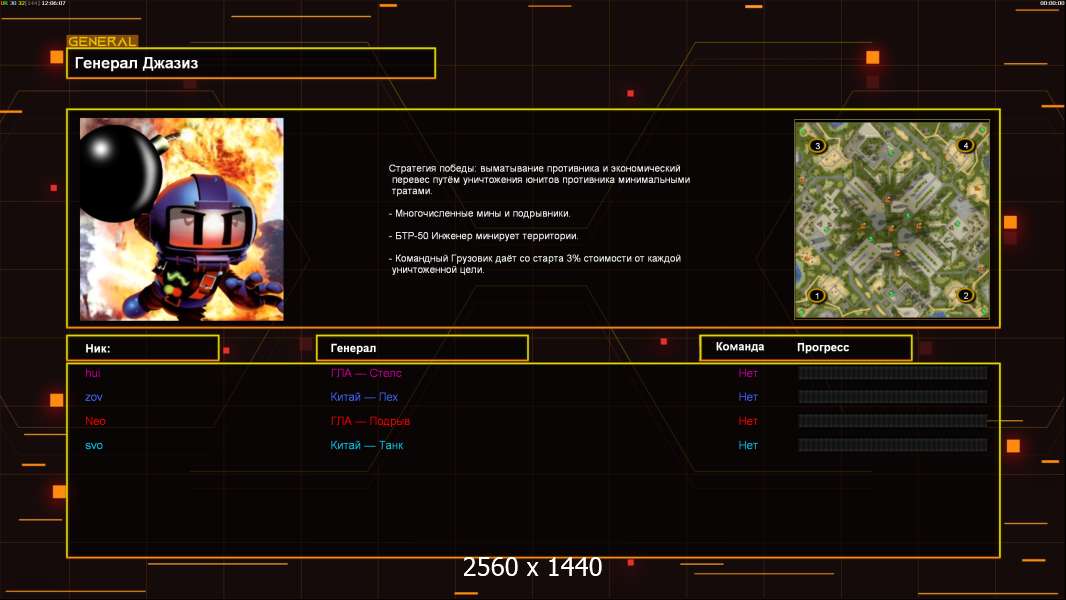The height and width of the screenshot is (600, 1066).
Task: Click the 'Генерал' column header
Action: (421, 348)
